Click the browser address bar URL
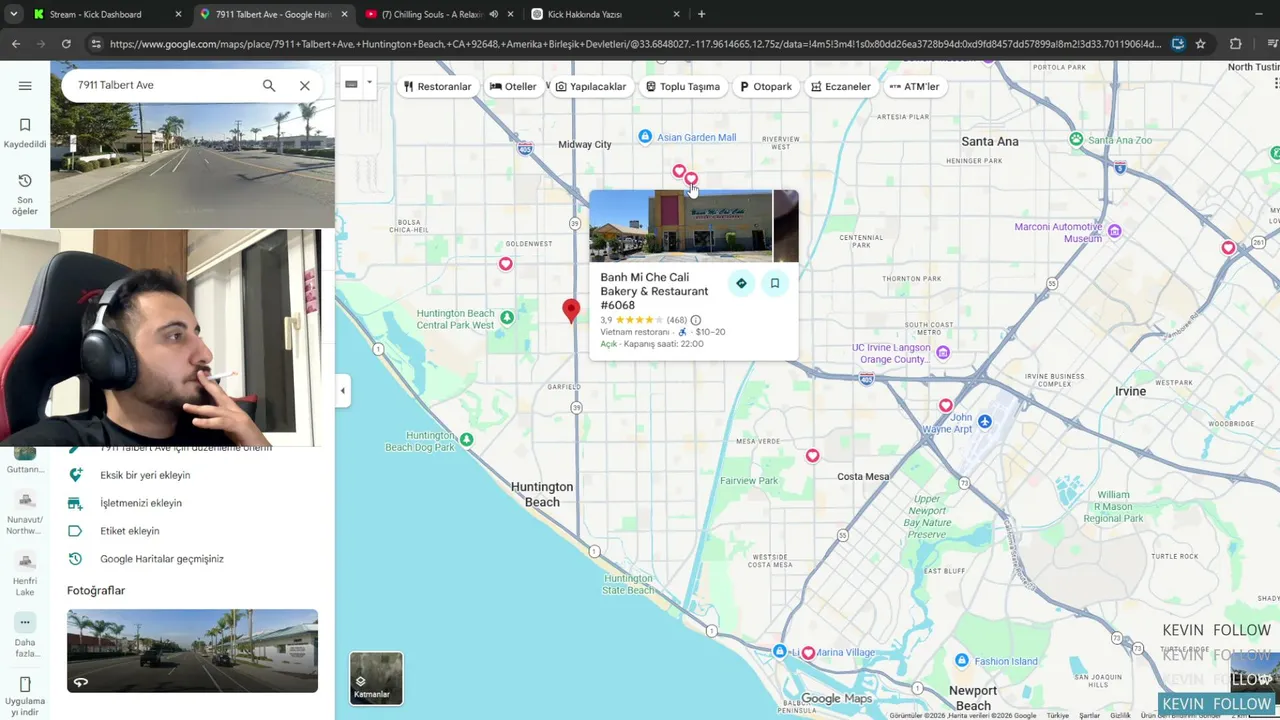Image resolution: width=1280 pixels, height=720 pixels. (x=635, y=44)
